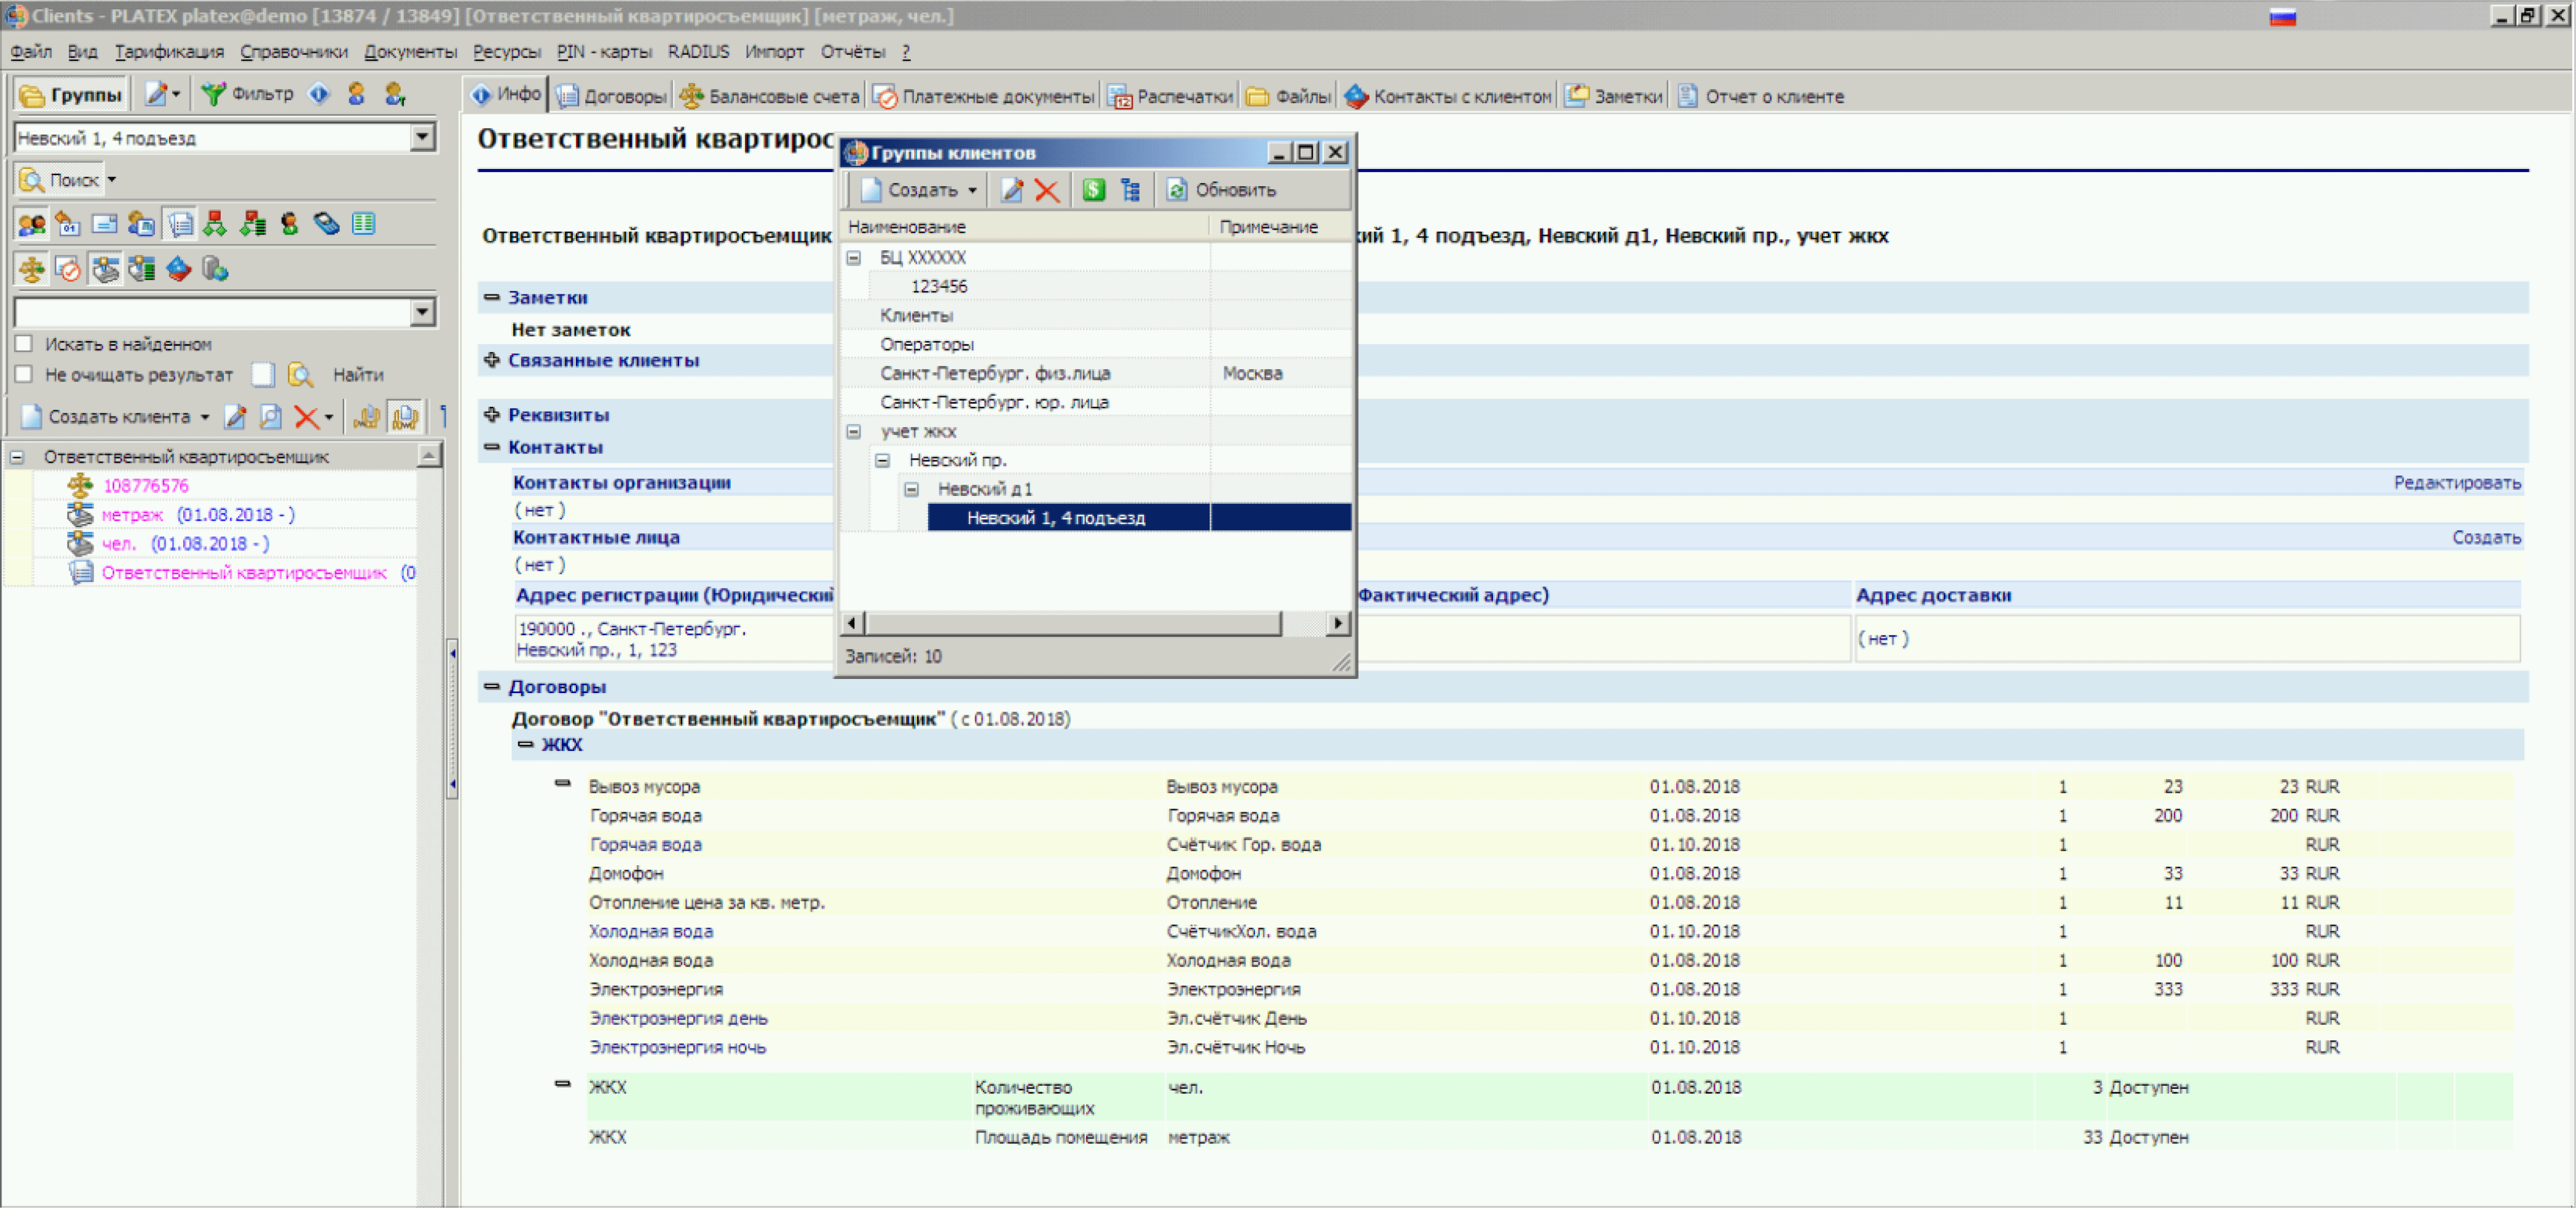
Task: Click the pencil edit icon in Группы клиентов toolbar
Action: tap(1012, 190)
